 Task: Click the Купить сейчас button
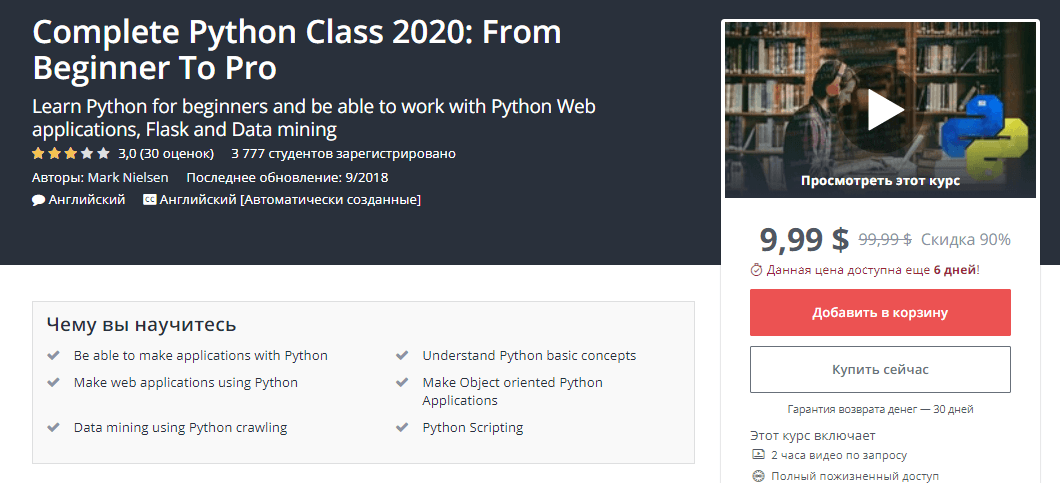(880, 369)
